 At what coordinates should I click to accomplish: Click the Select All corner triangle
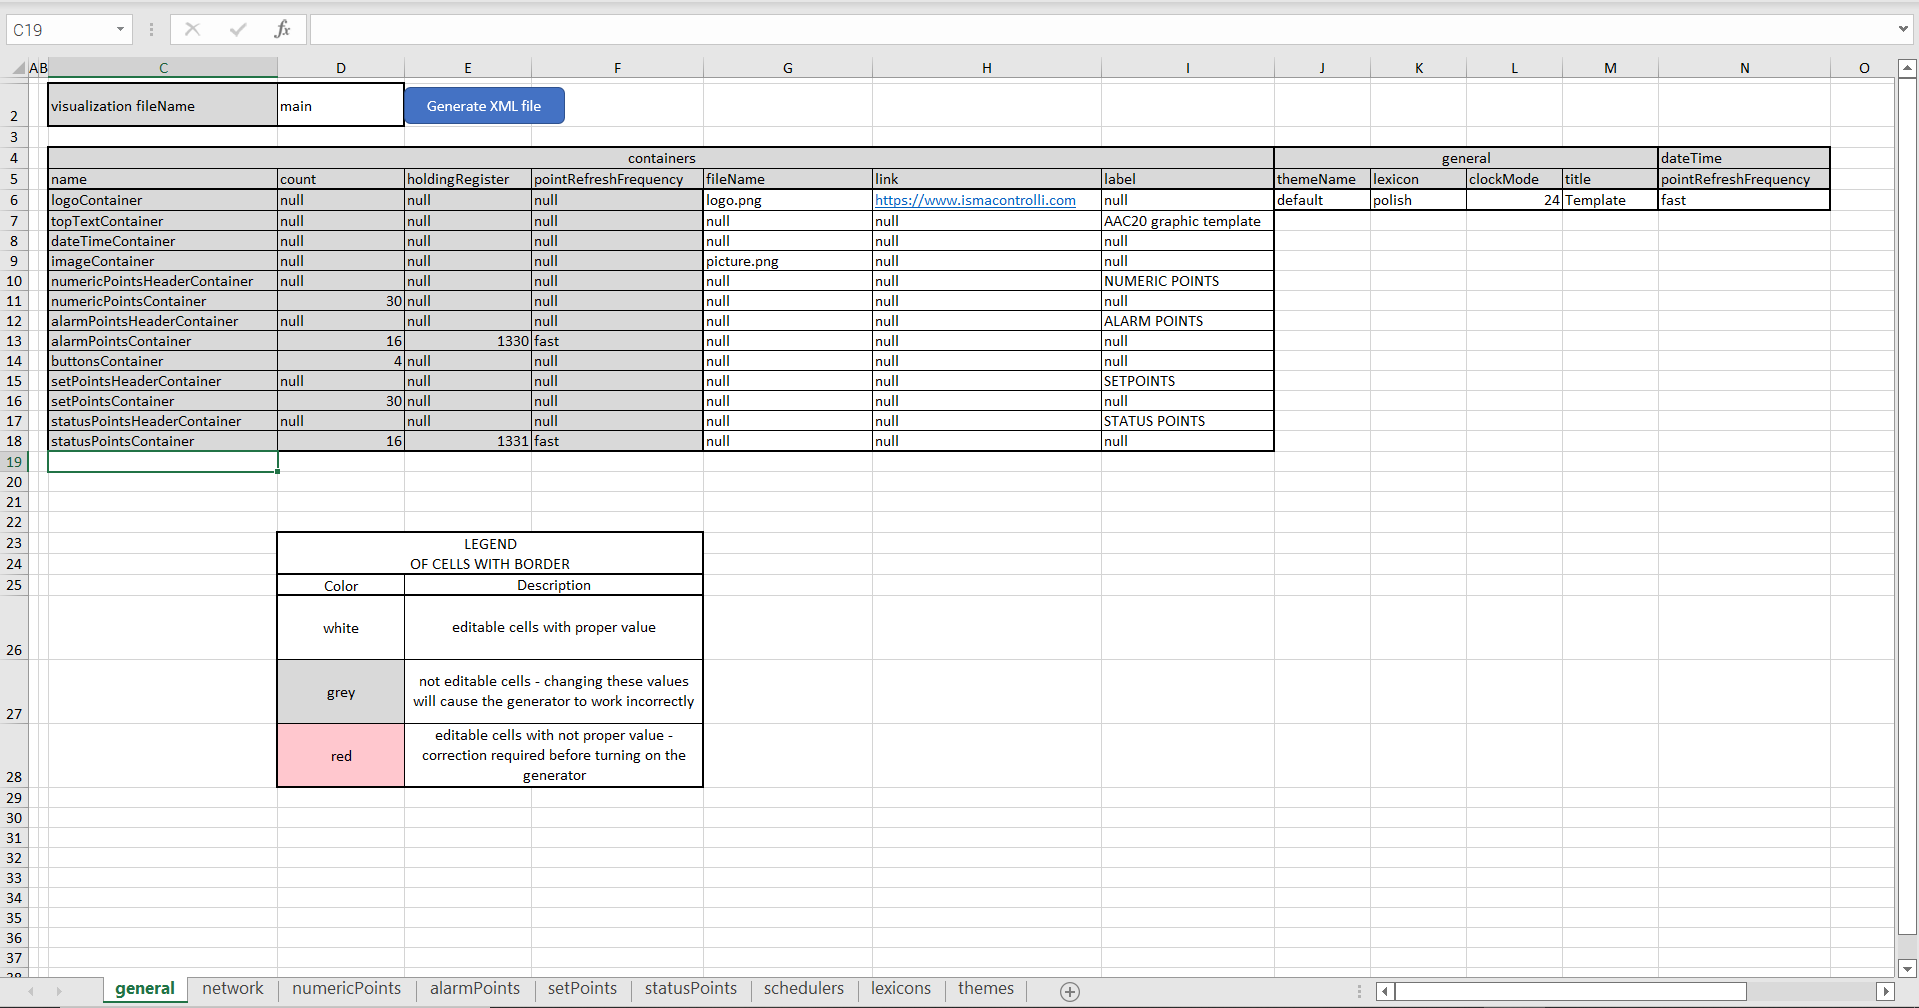(x=18, y=68)
